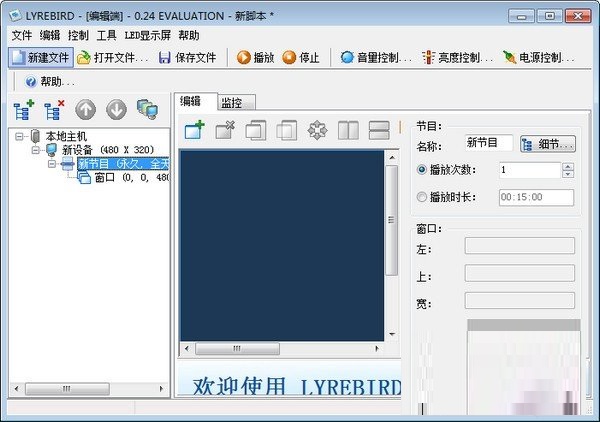The width and height of the screenshot is (600, 422).
Task: Switch to the 监控 tab
Action: click(236, 103)
